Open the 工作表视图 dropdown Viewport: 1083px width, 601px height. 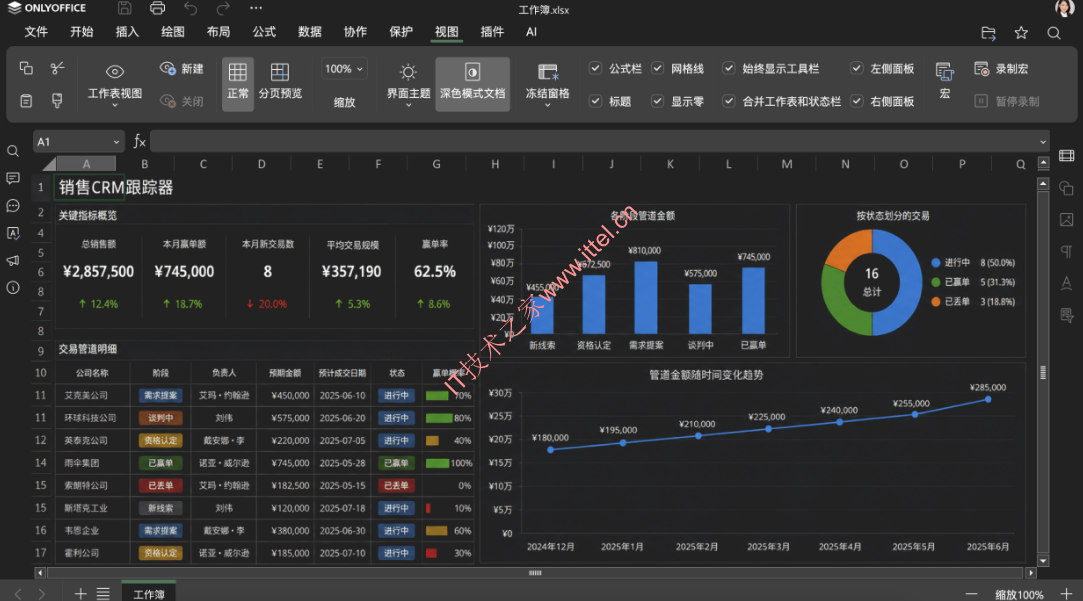point(115,83)
